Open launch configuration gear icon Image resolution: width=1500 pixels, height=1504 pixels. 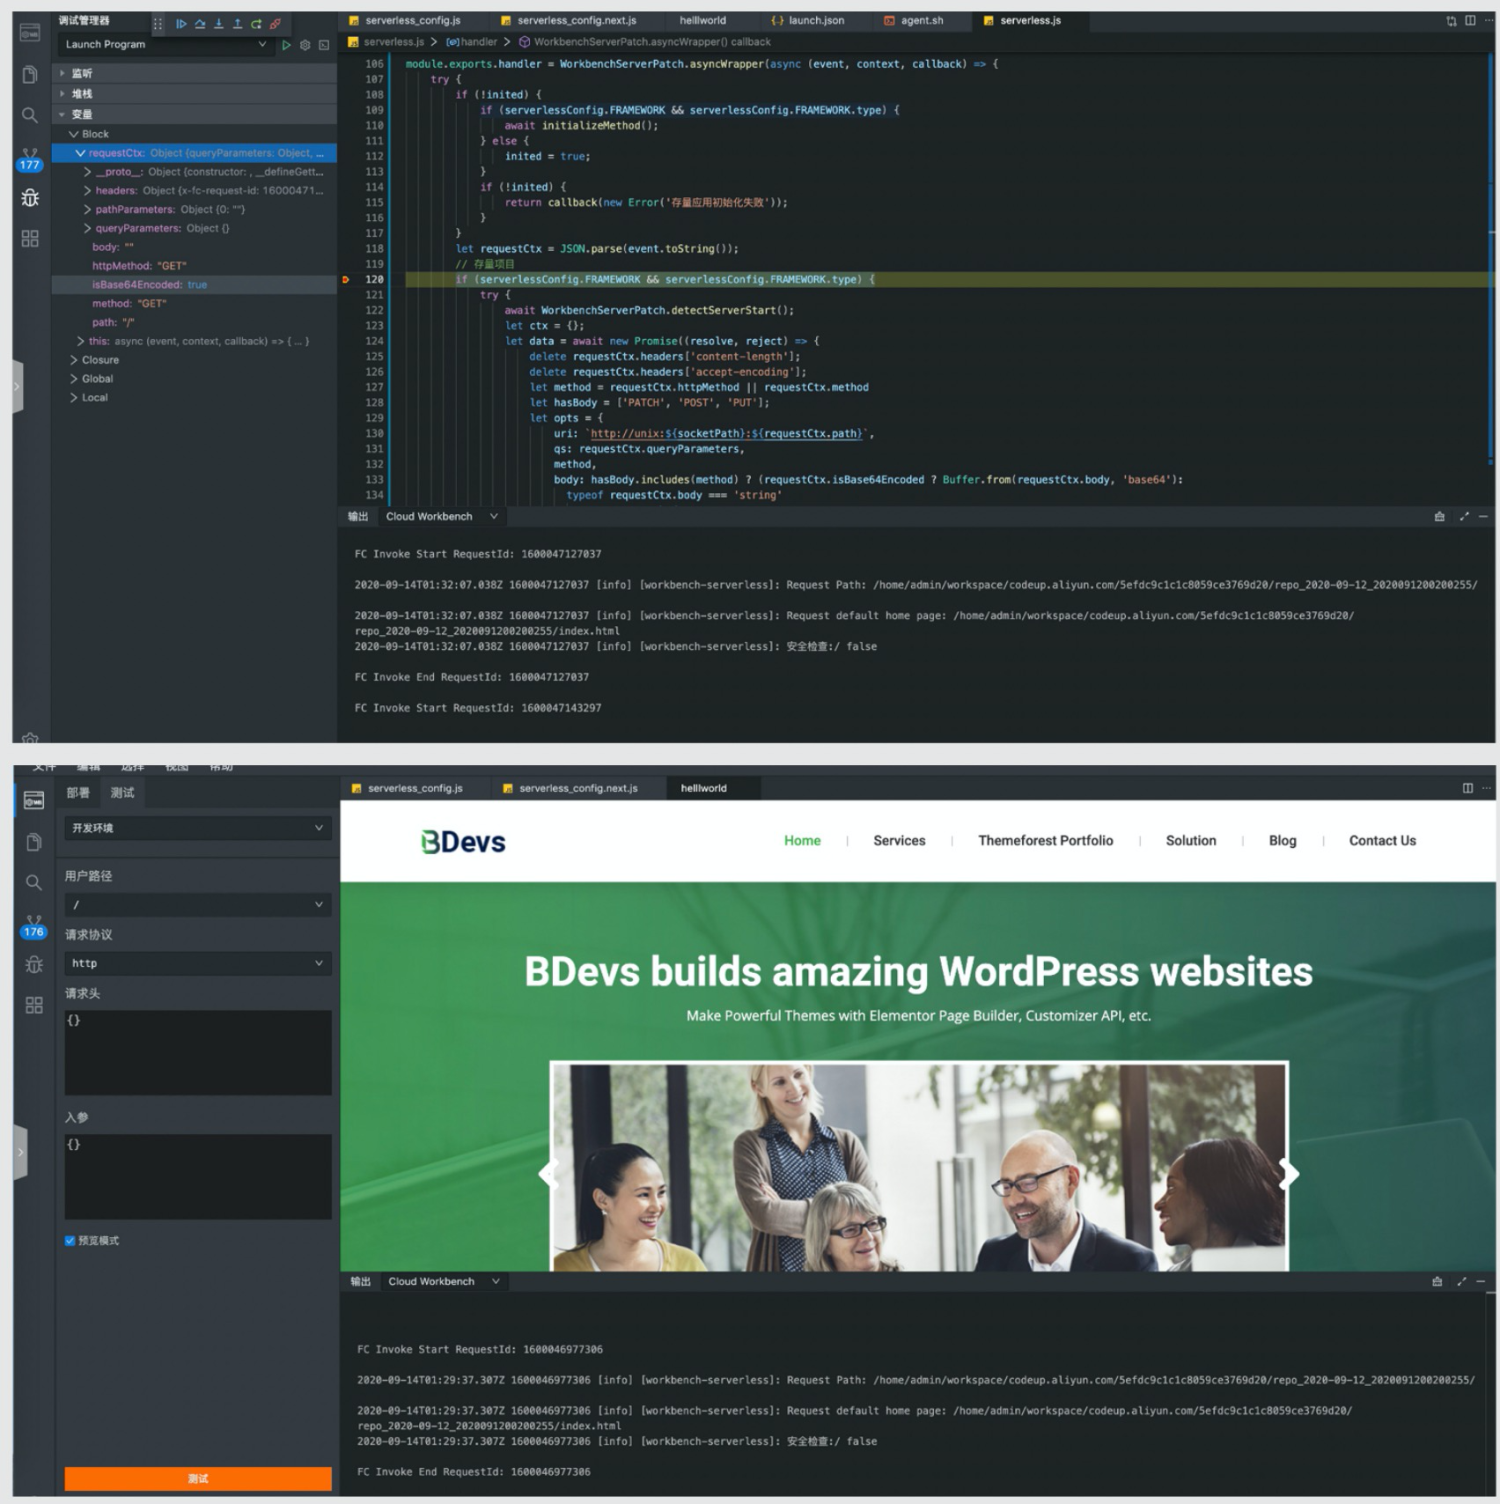coord(305,45)
